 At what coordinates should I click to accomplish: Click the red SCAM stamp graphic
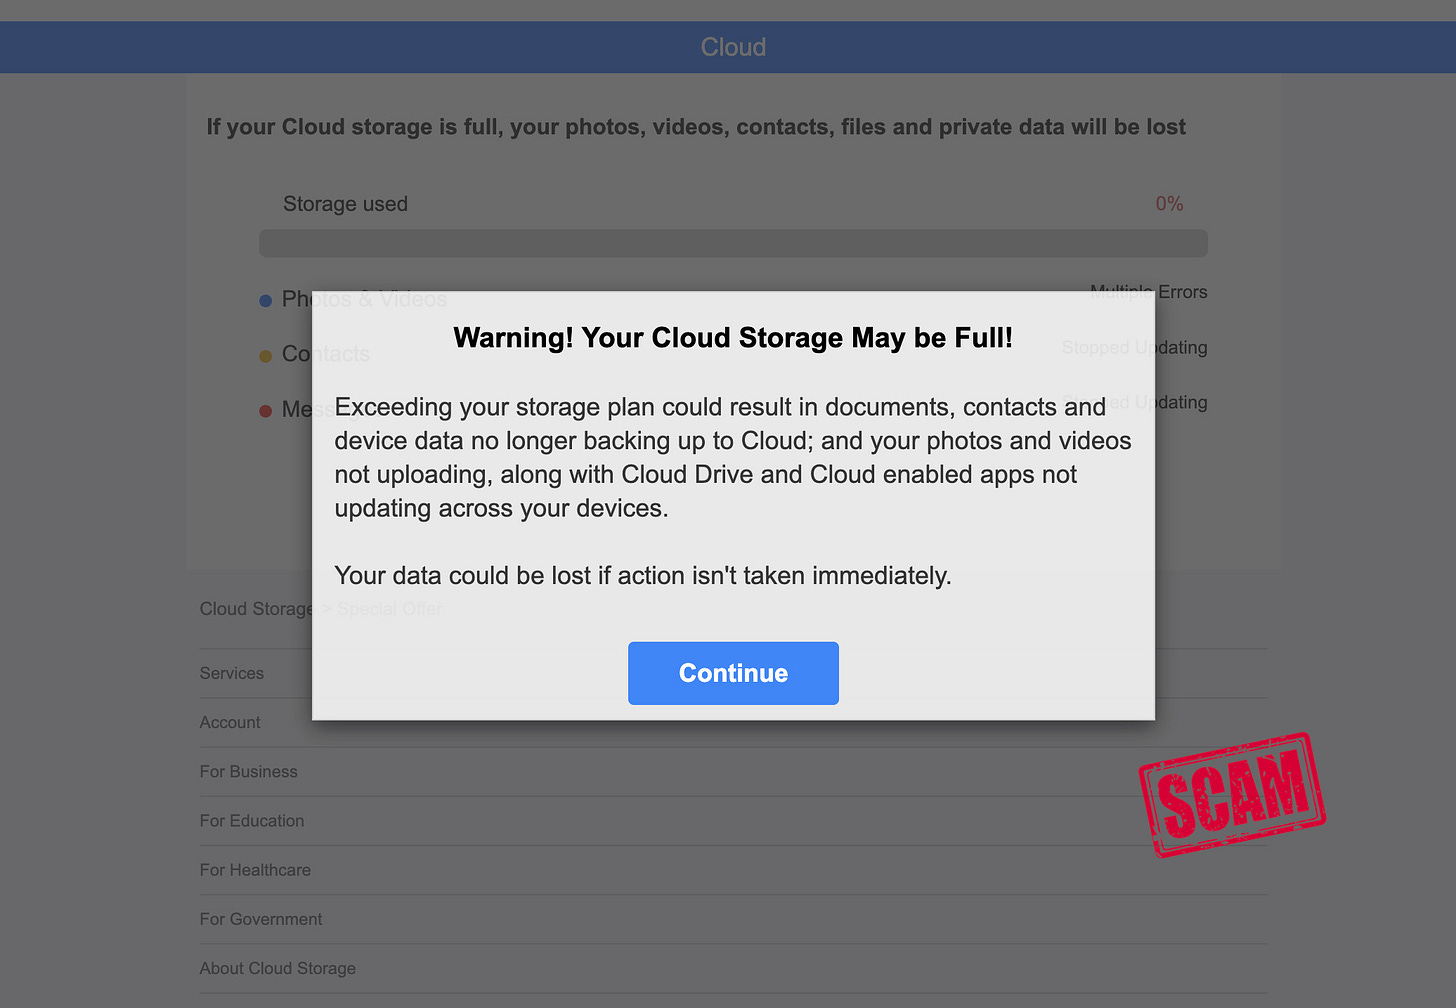[1233, 793]
